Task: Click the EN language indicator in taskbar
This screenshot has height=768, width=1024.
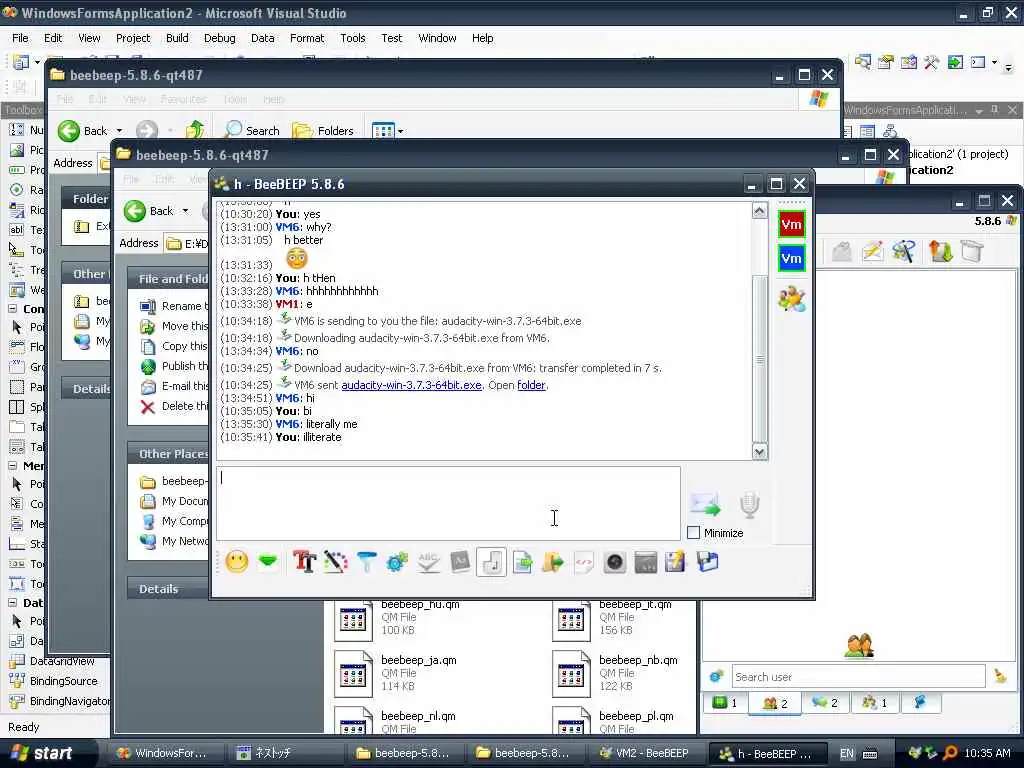Action: coord(846,753)
